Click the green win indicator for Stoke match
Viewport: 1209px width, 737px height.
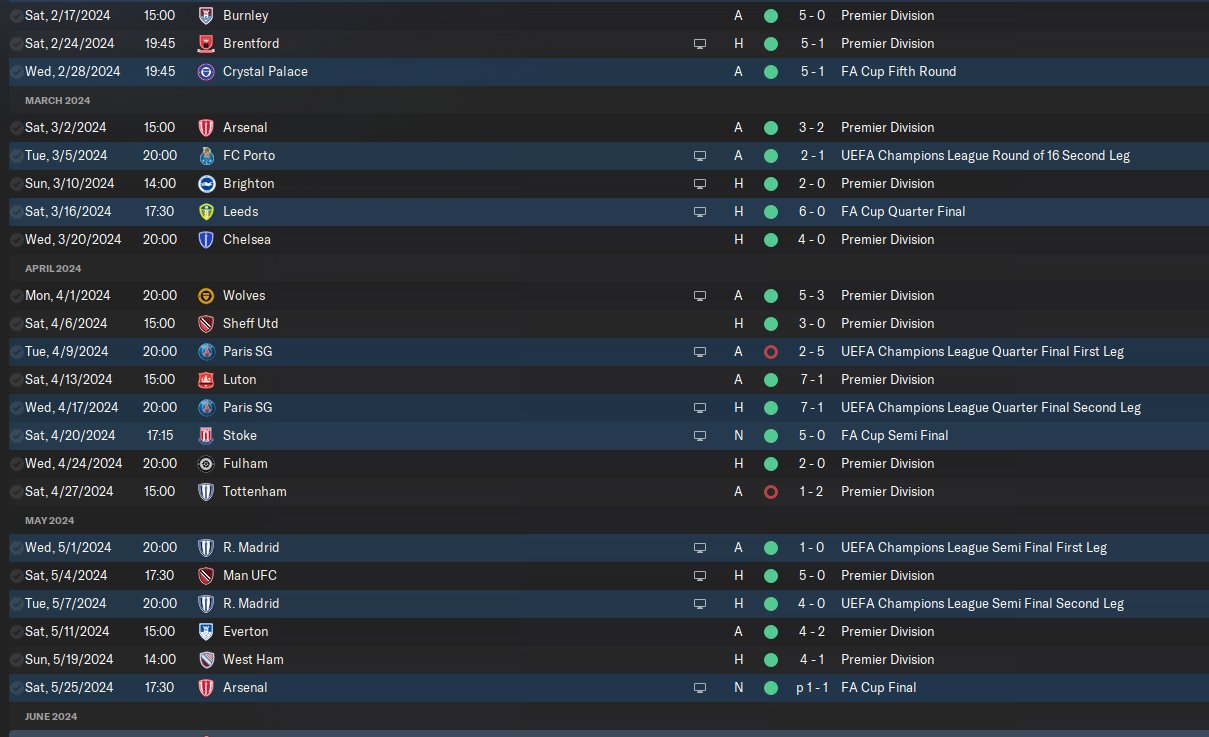(770, 436)
